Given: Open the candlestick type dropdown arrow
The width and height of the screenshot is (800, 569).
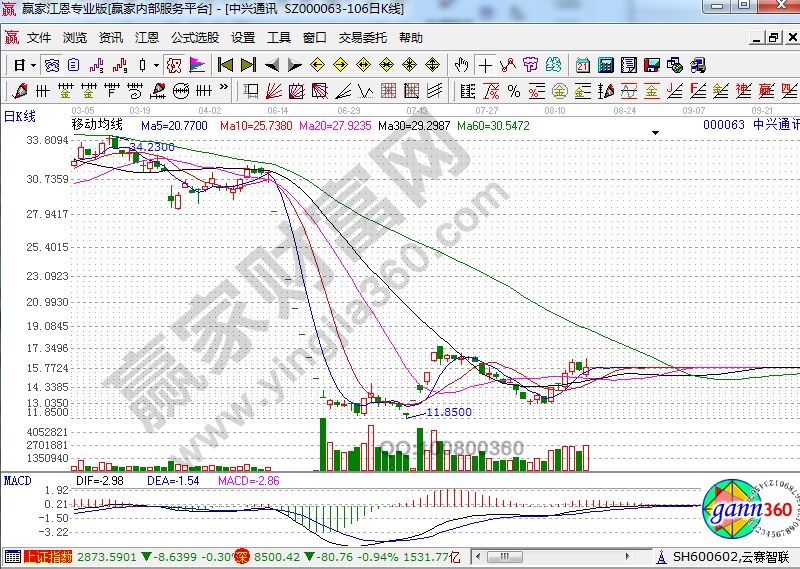Looking at the screenshot, I should coord(156,65).
